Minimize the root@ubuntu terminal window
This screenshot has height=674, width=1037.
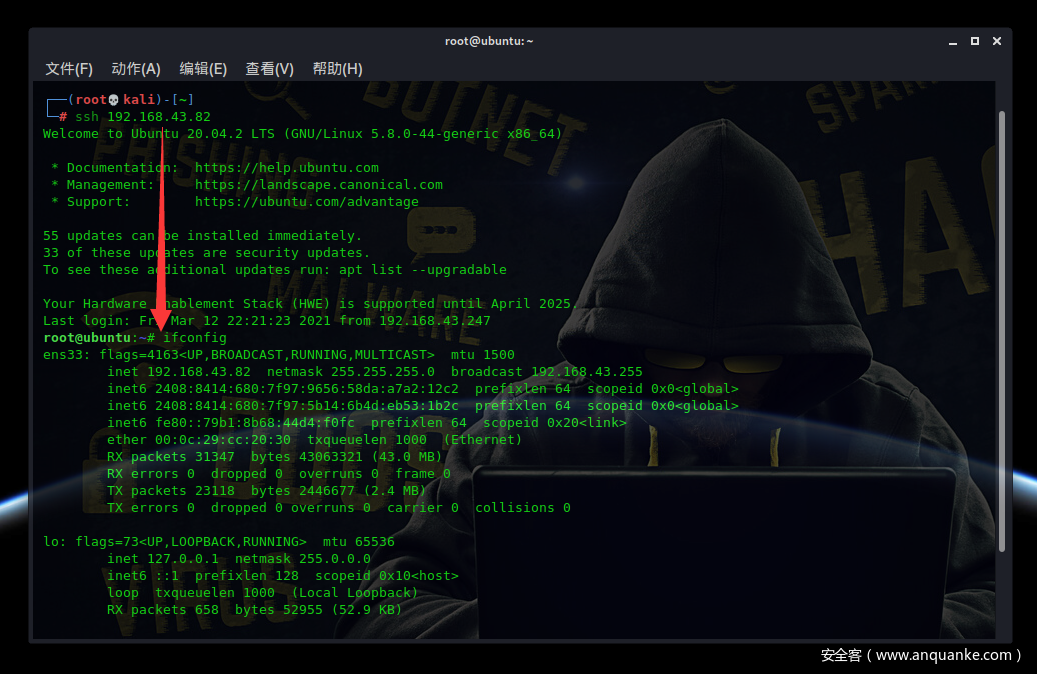pyautogui.click(x=953, y=42)
